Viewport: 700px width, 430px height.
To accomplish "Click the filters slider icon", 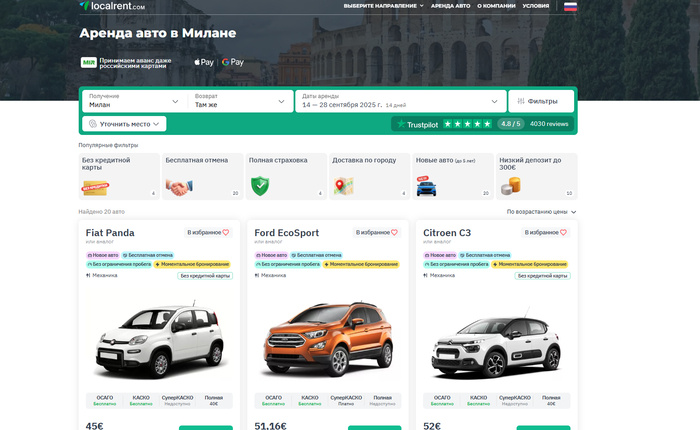I will pyautogui.click(x=521, y=101).
